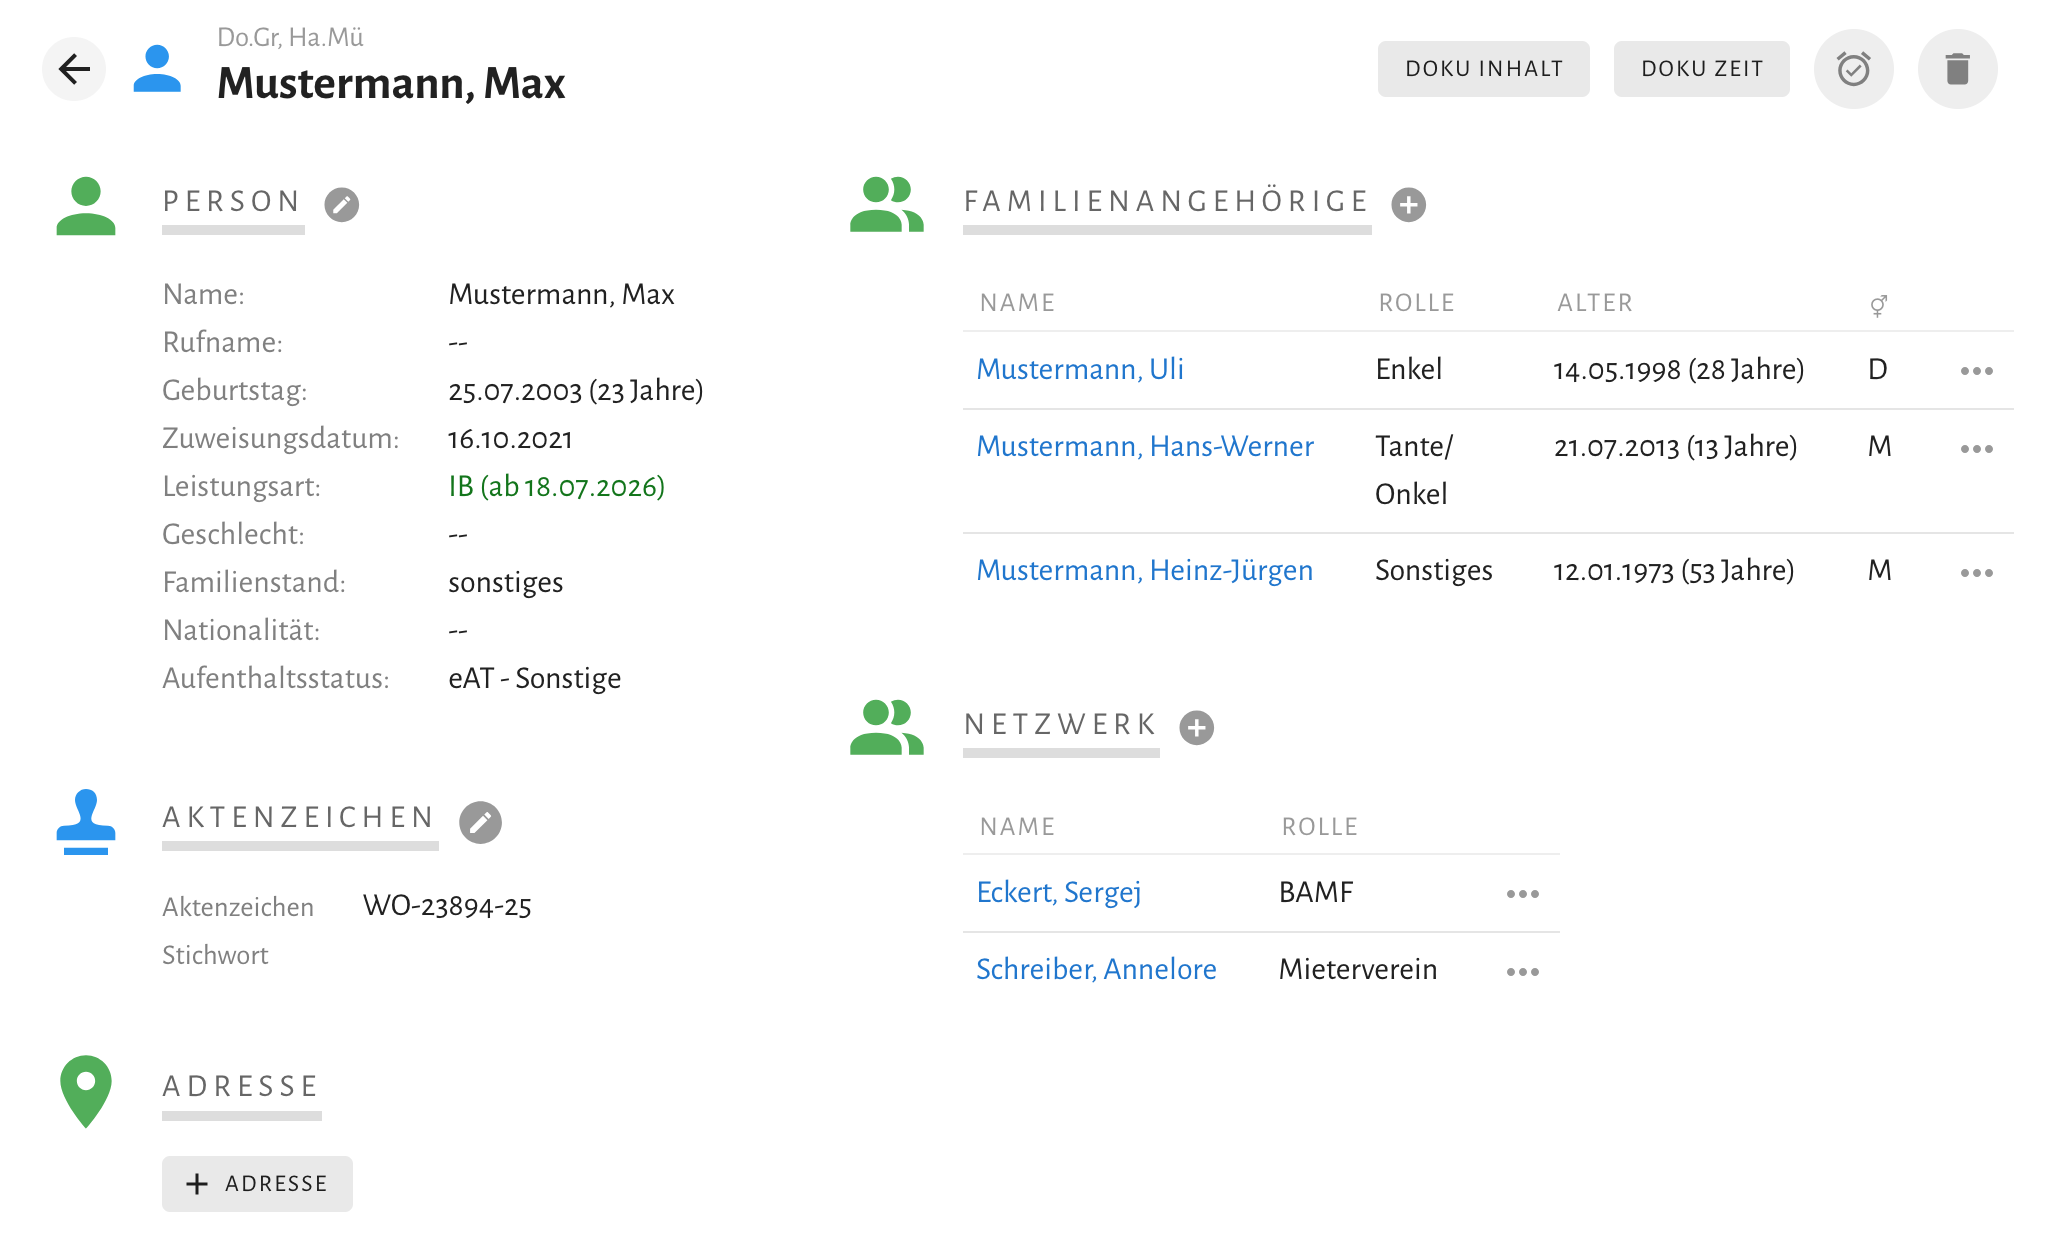Click the green Person section icon
Image resolution: width=2060 pixels, height=1254 pixels.
click(86, 206)
